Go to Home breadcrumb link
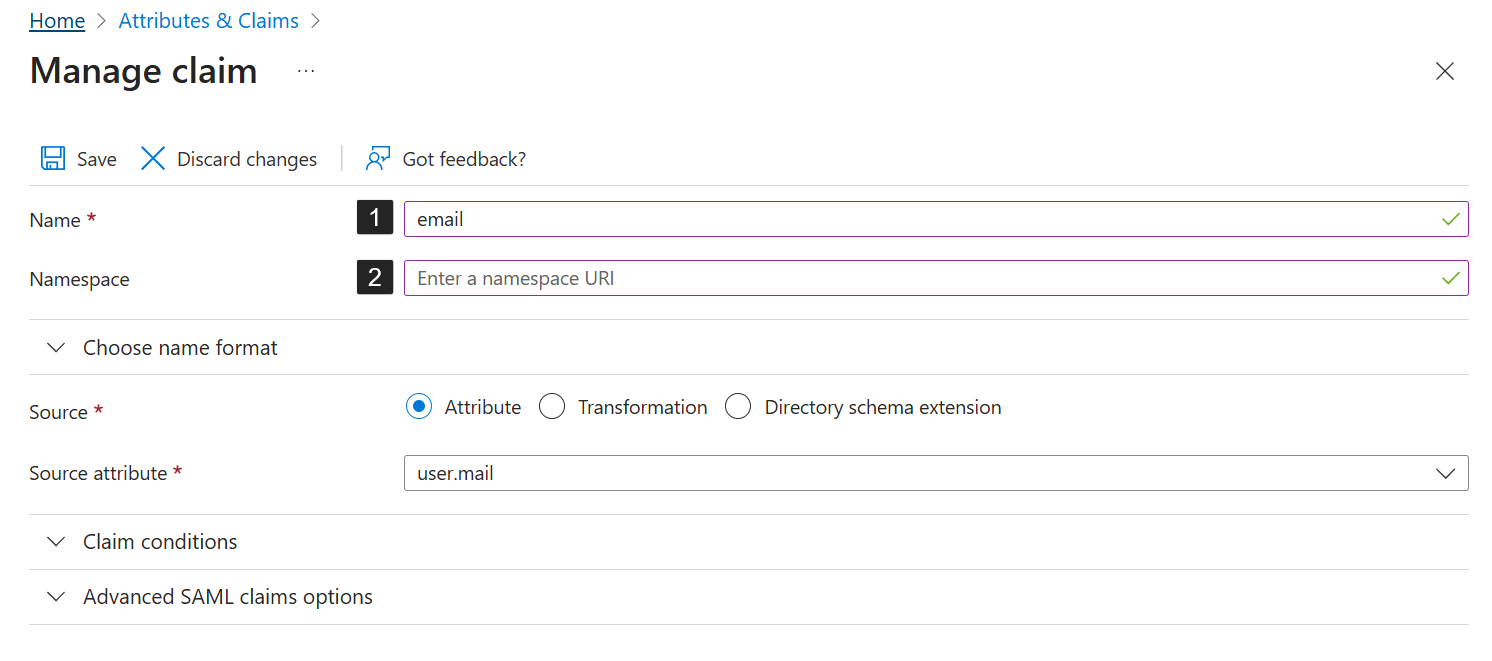Image resolution: width=1492 pixels, height=661 pixels. [x=57, y=21]
